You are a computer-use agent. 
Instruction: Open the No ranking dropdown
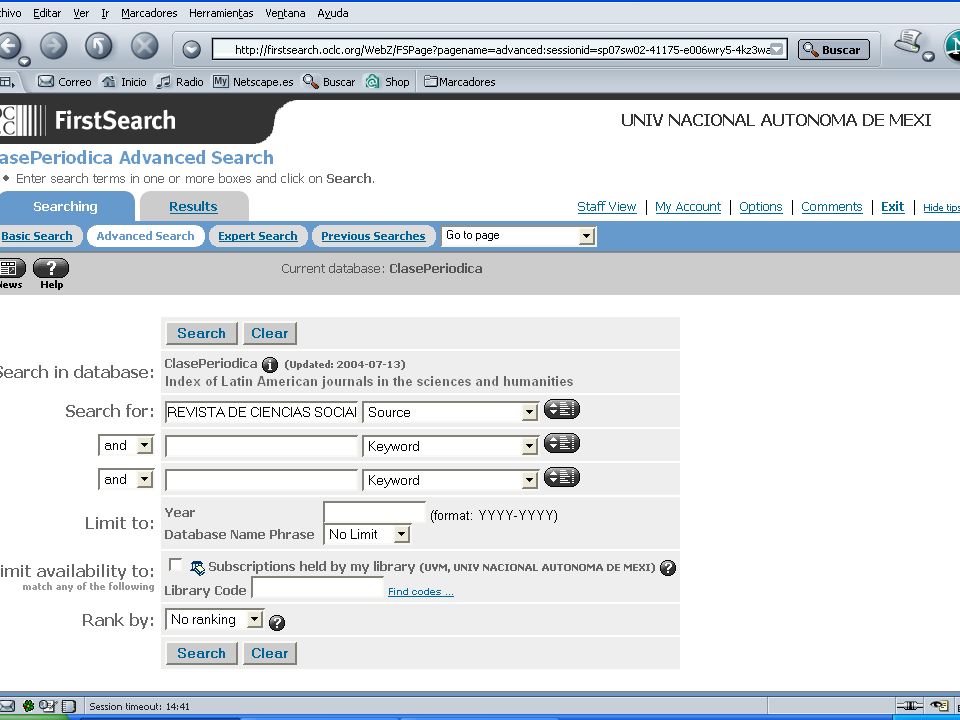click(214, 620)
